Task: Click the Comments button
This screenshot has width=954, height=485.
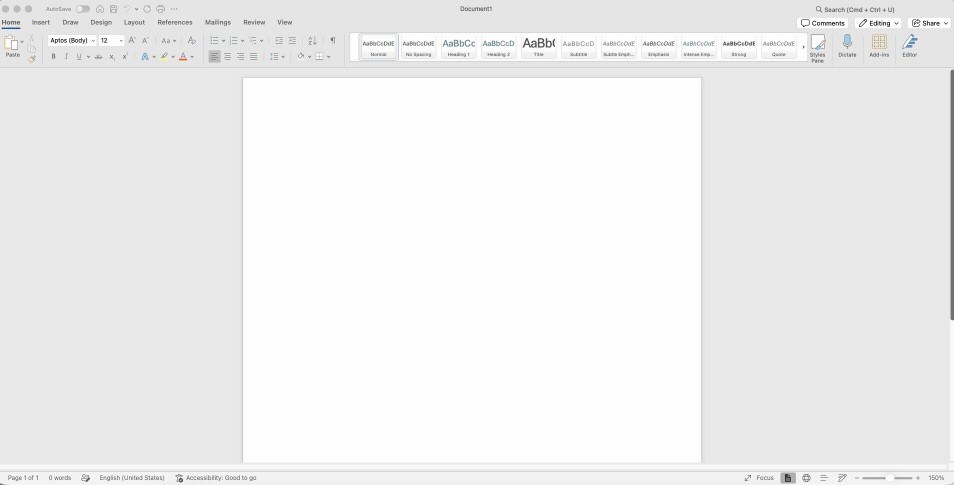Action: pyautogui.click(x=823, y=23)
